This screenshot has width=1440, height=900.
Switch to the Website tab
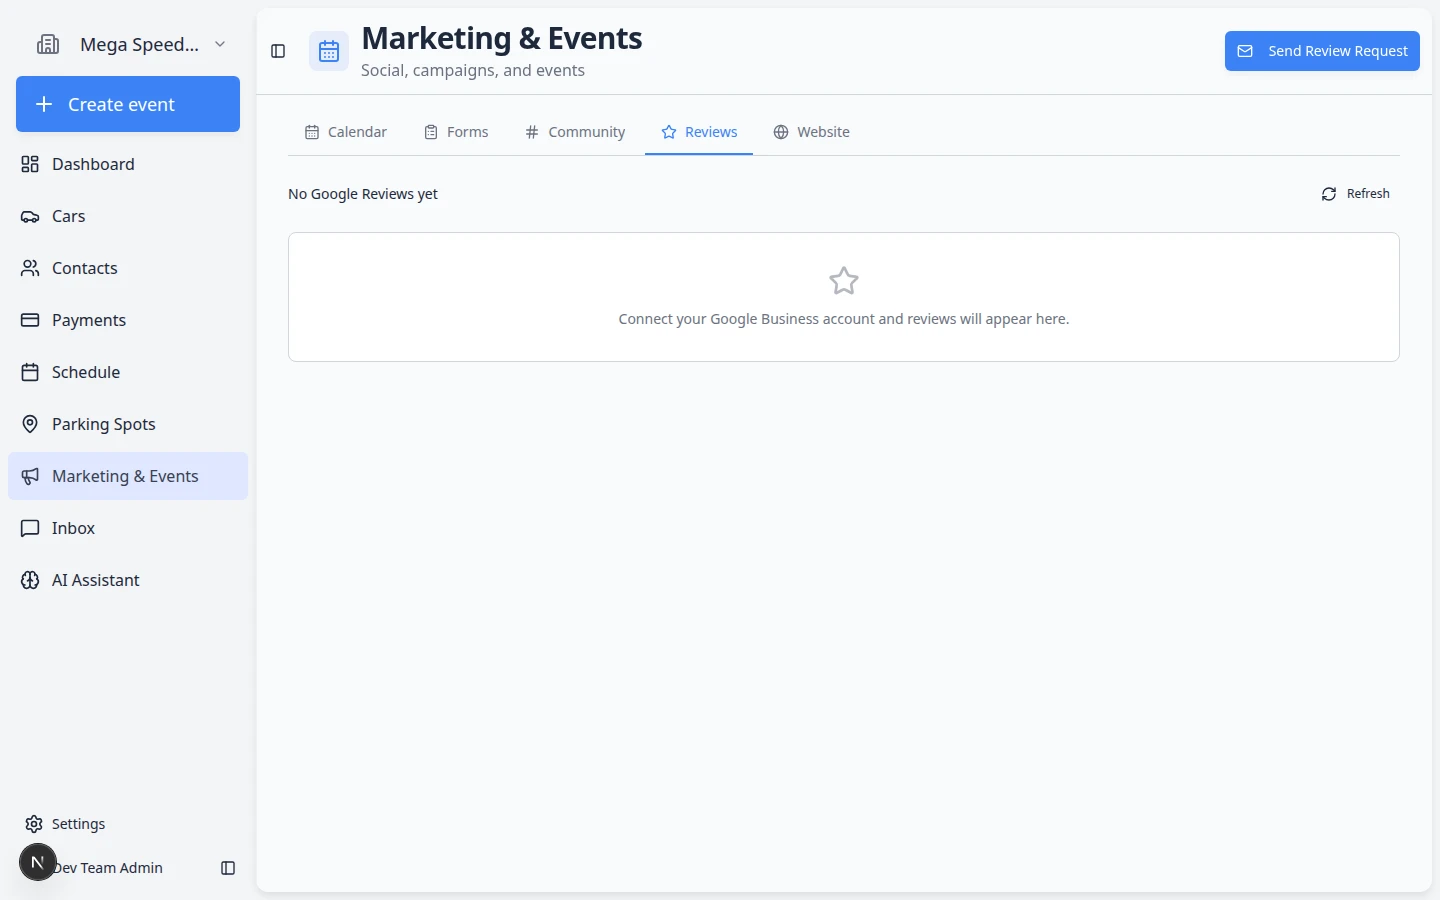[x=811, y=132]
